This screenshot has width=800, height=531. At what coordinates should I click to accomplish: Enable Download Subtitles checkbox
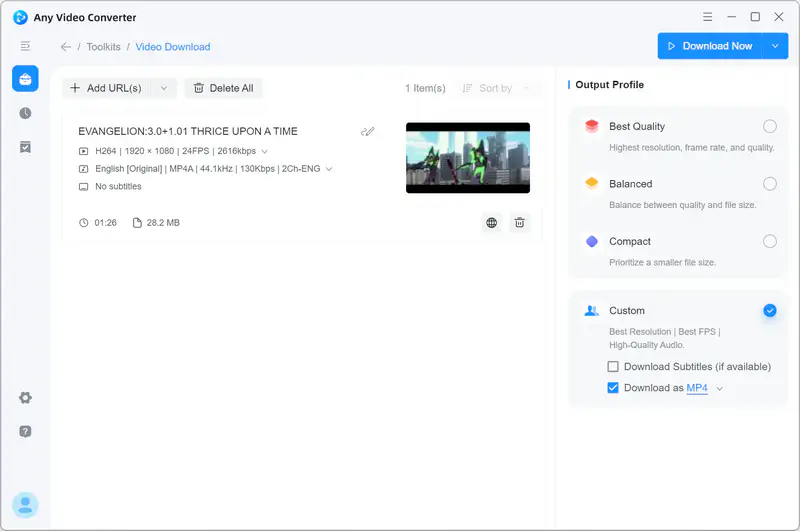613,367
